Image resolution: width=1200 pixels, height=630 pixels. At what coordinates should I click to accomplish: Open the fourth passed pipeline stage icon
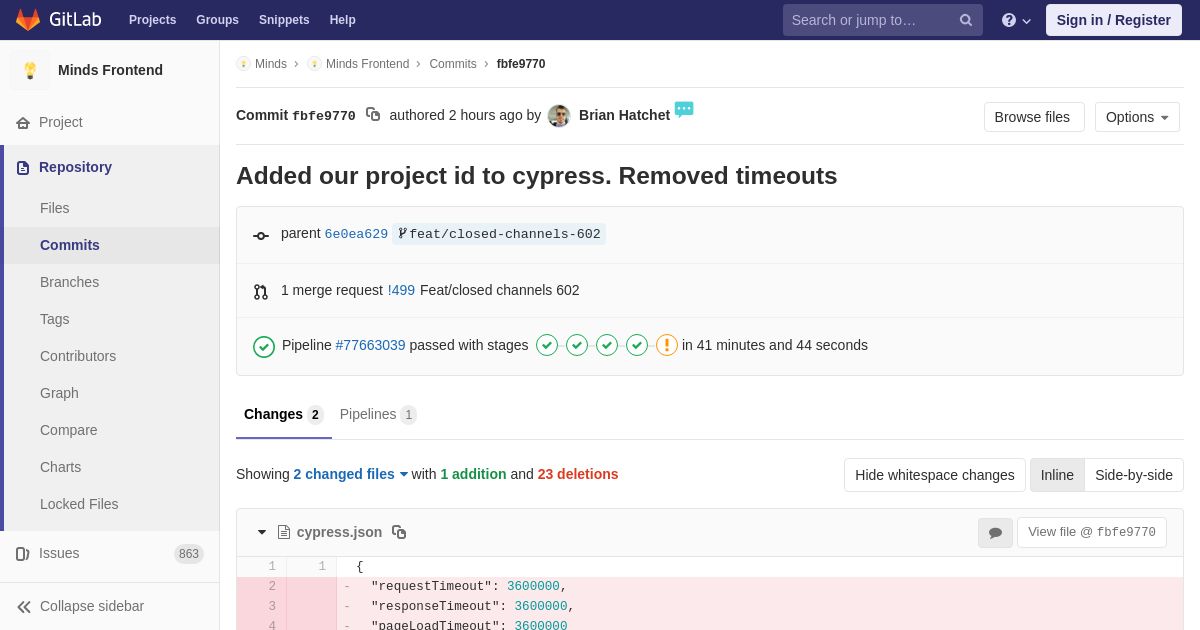(637, 345)
